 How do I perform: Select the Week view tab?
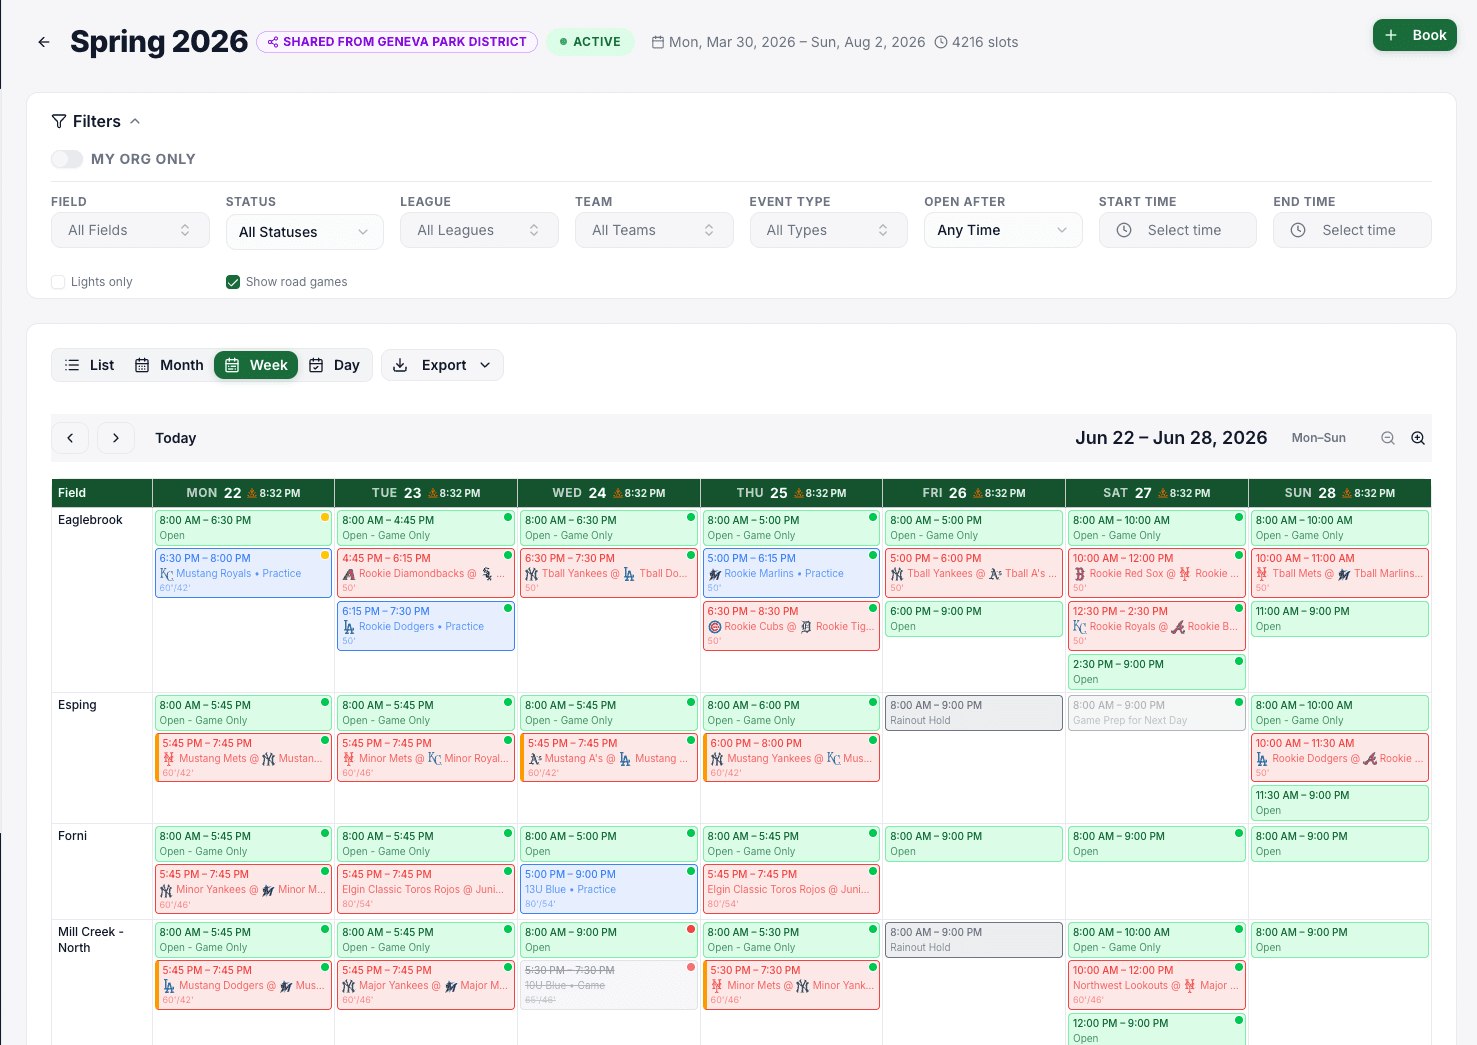click(x=256, y=365)
